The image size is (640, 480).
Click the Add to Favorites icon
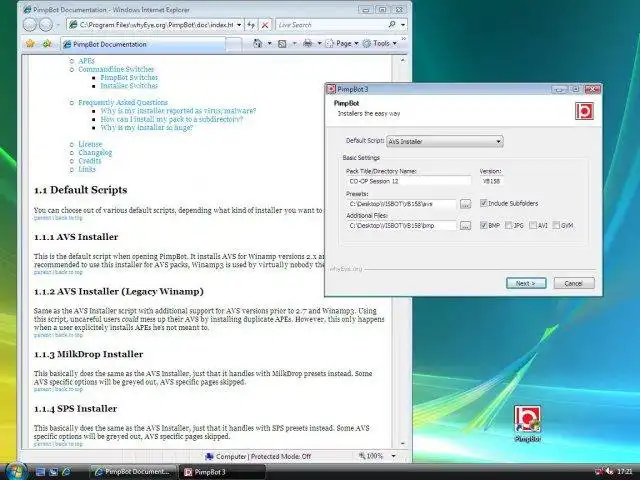[47, 43]
